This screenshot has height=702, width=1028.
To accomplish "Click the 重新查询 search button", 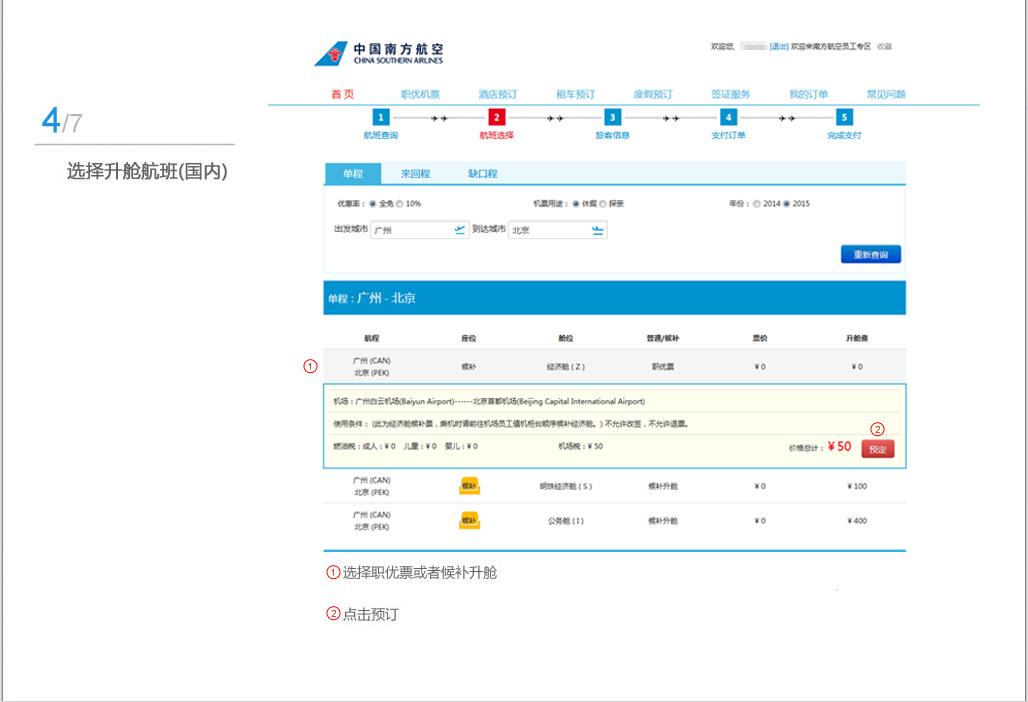I will 870,254.
